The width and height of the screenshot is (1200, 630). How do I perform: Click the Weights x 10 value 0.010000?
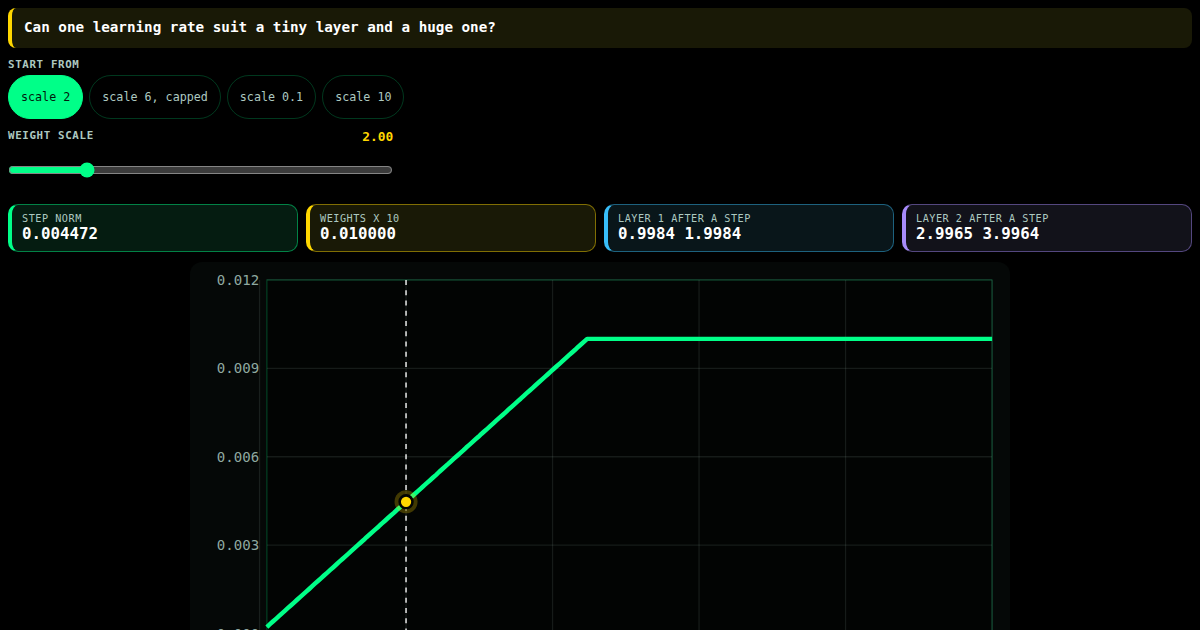(x=358, y=234)
